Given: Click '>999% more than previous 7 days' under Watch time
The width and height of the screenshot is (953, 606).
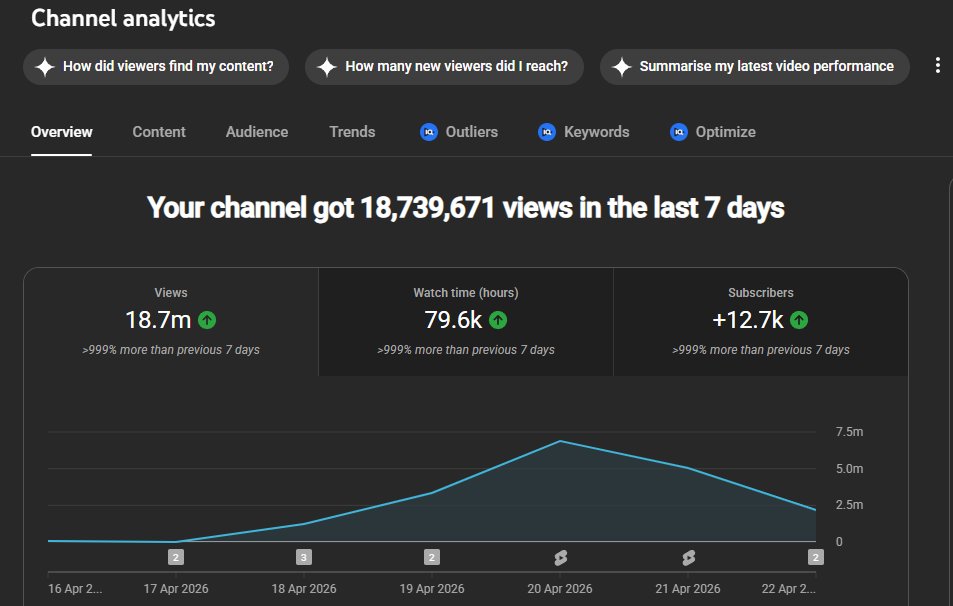Looking at the screenshot, I should 466,349.
